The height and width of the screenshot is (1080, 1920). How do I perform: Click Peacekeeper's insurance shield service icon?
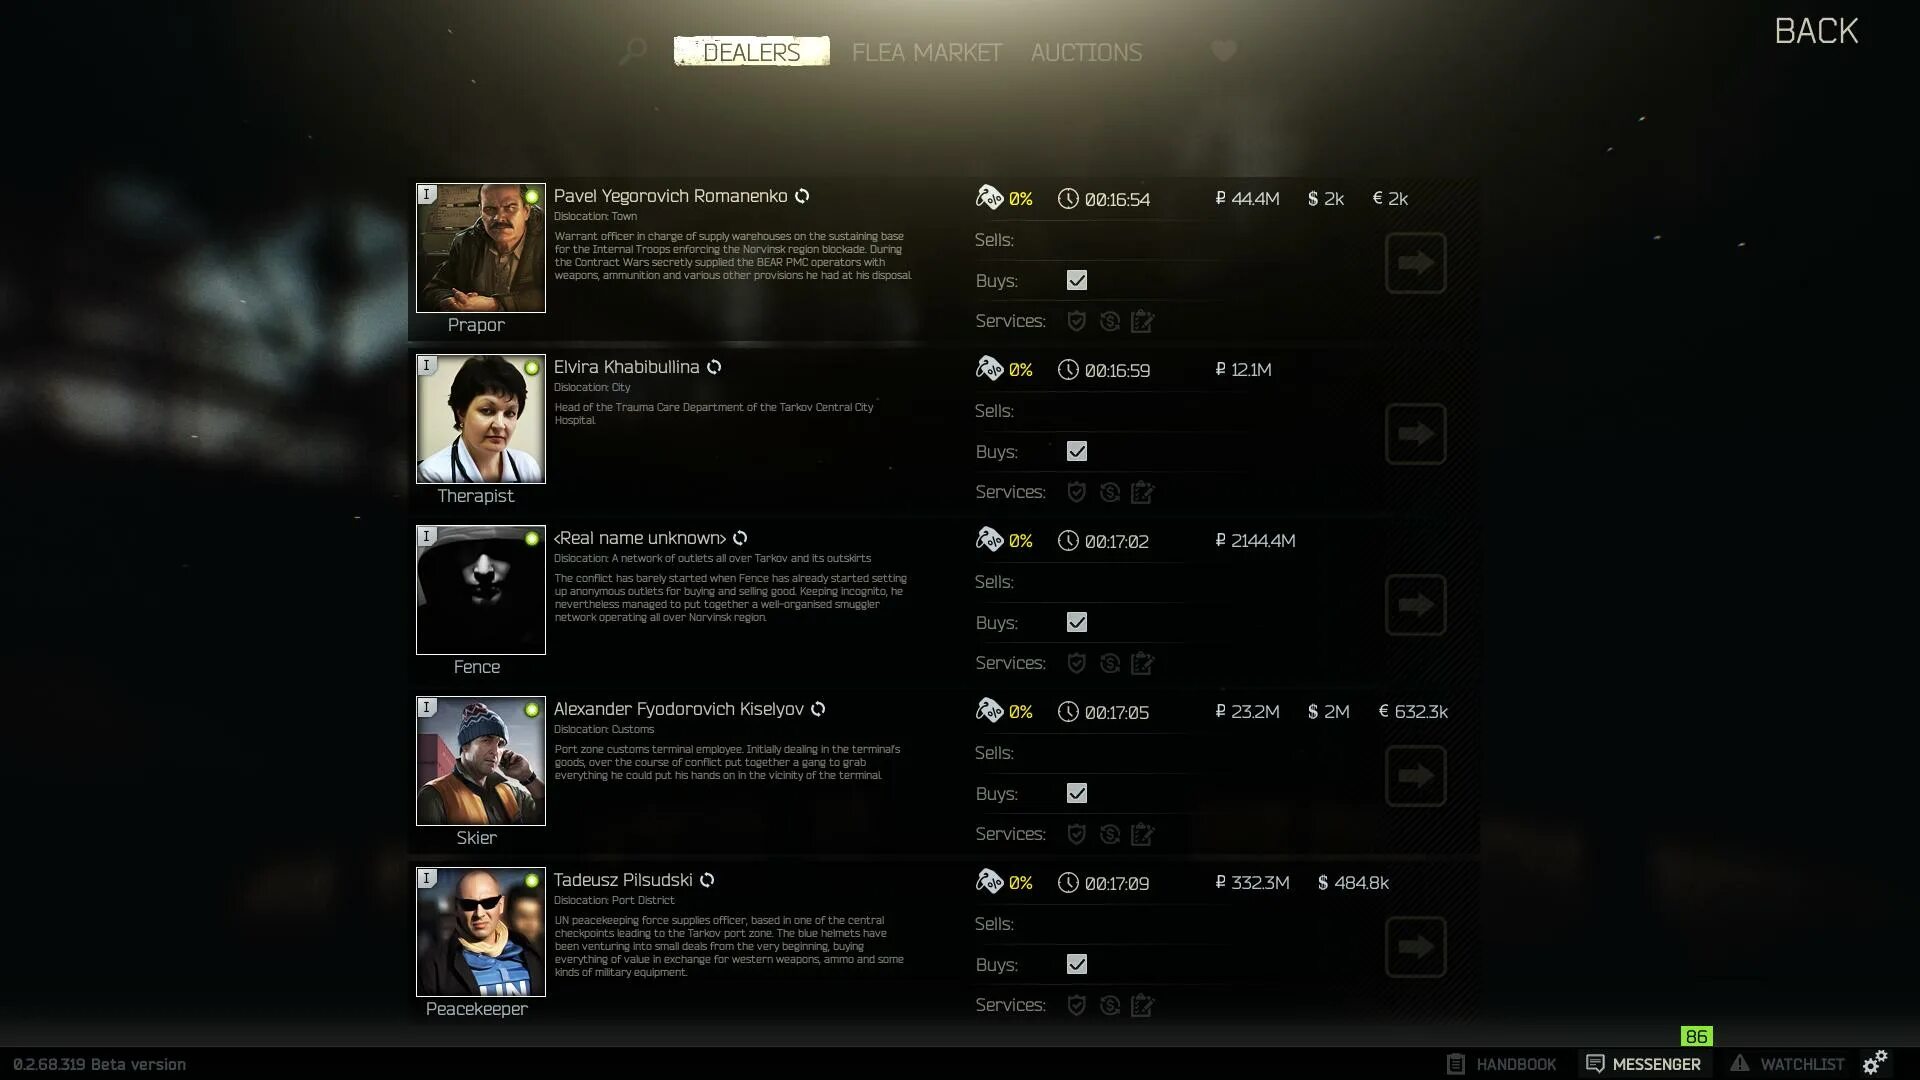[x=1076, y=1005]
